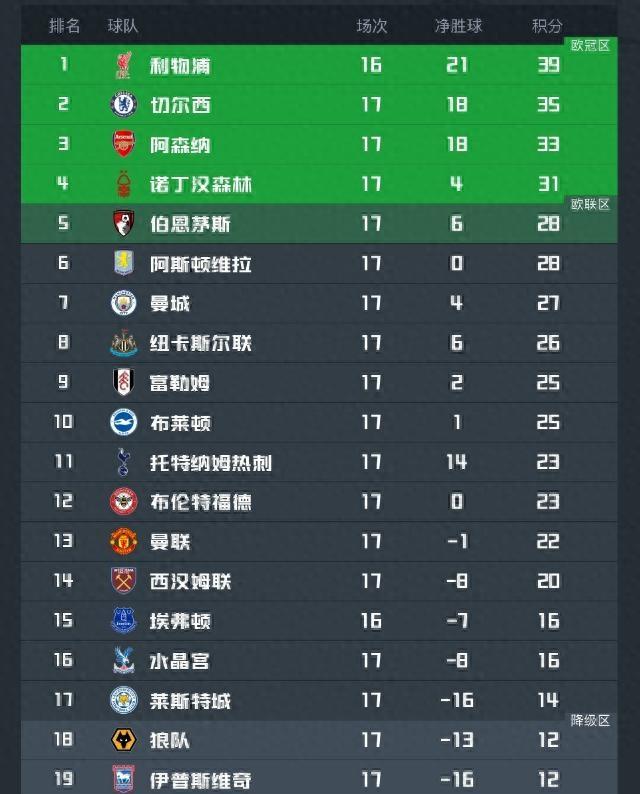This screenshot has width=640, height=794.
Task: Click the 排名 column header
Action: click(x=65, y=26)
